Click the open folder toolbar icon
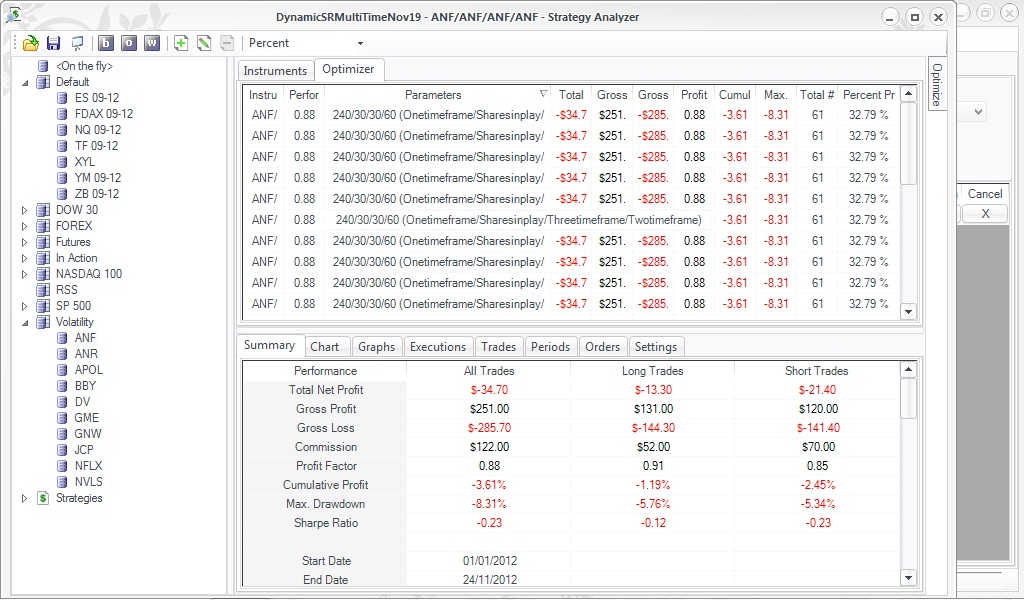The height and width of the screenshot is (600, 1024). click(31, 43)
